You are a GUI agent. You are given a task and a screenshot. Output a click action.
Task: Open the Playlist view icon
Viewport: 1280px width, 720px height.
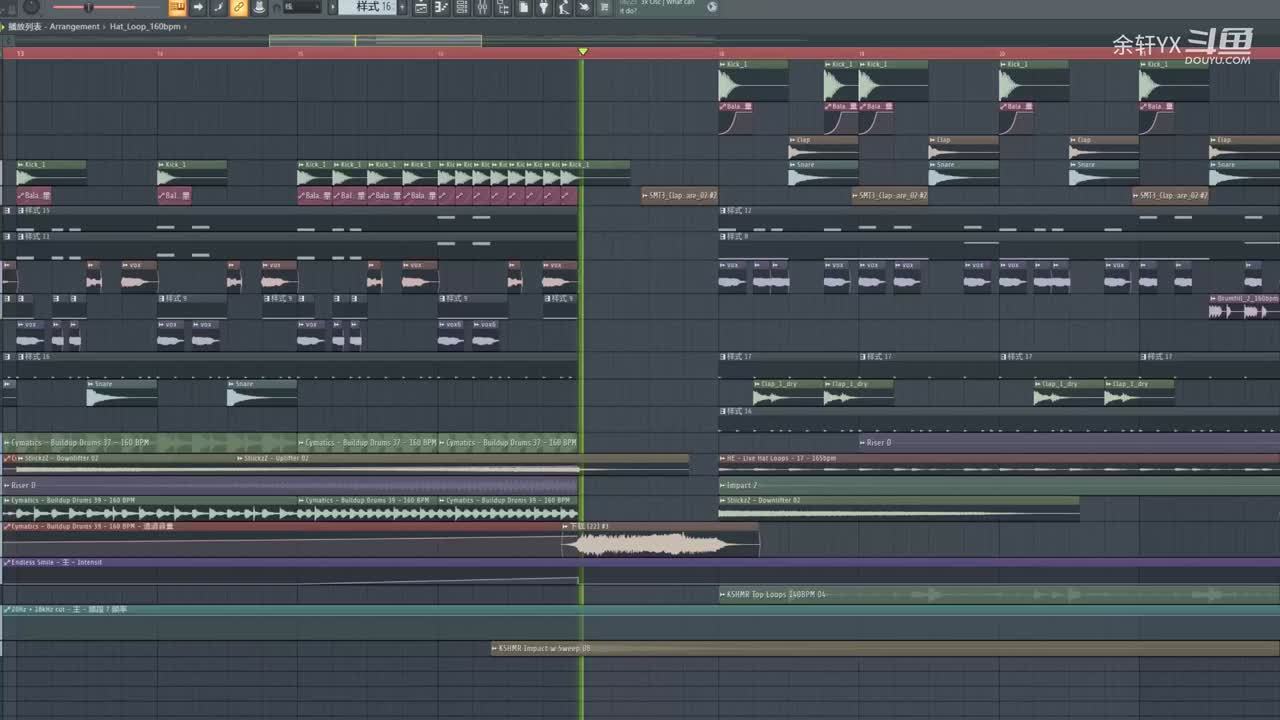(x=421, y=7)
